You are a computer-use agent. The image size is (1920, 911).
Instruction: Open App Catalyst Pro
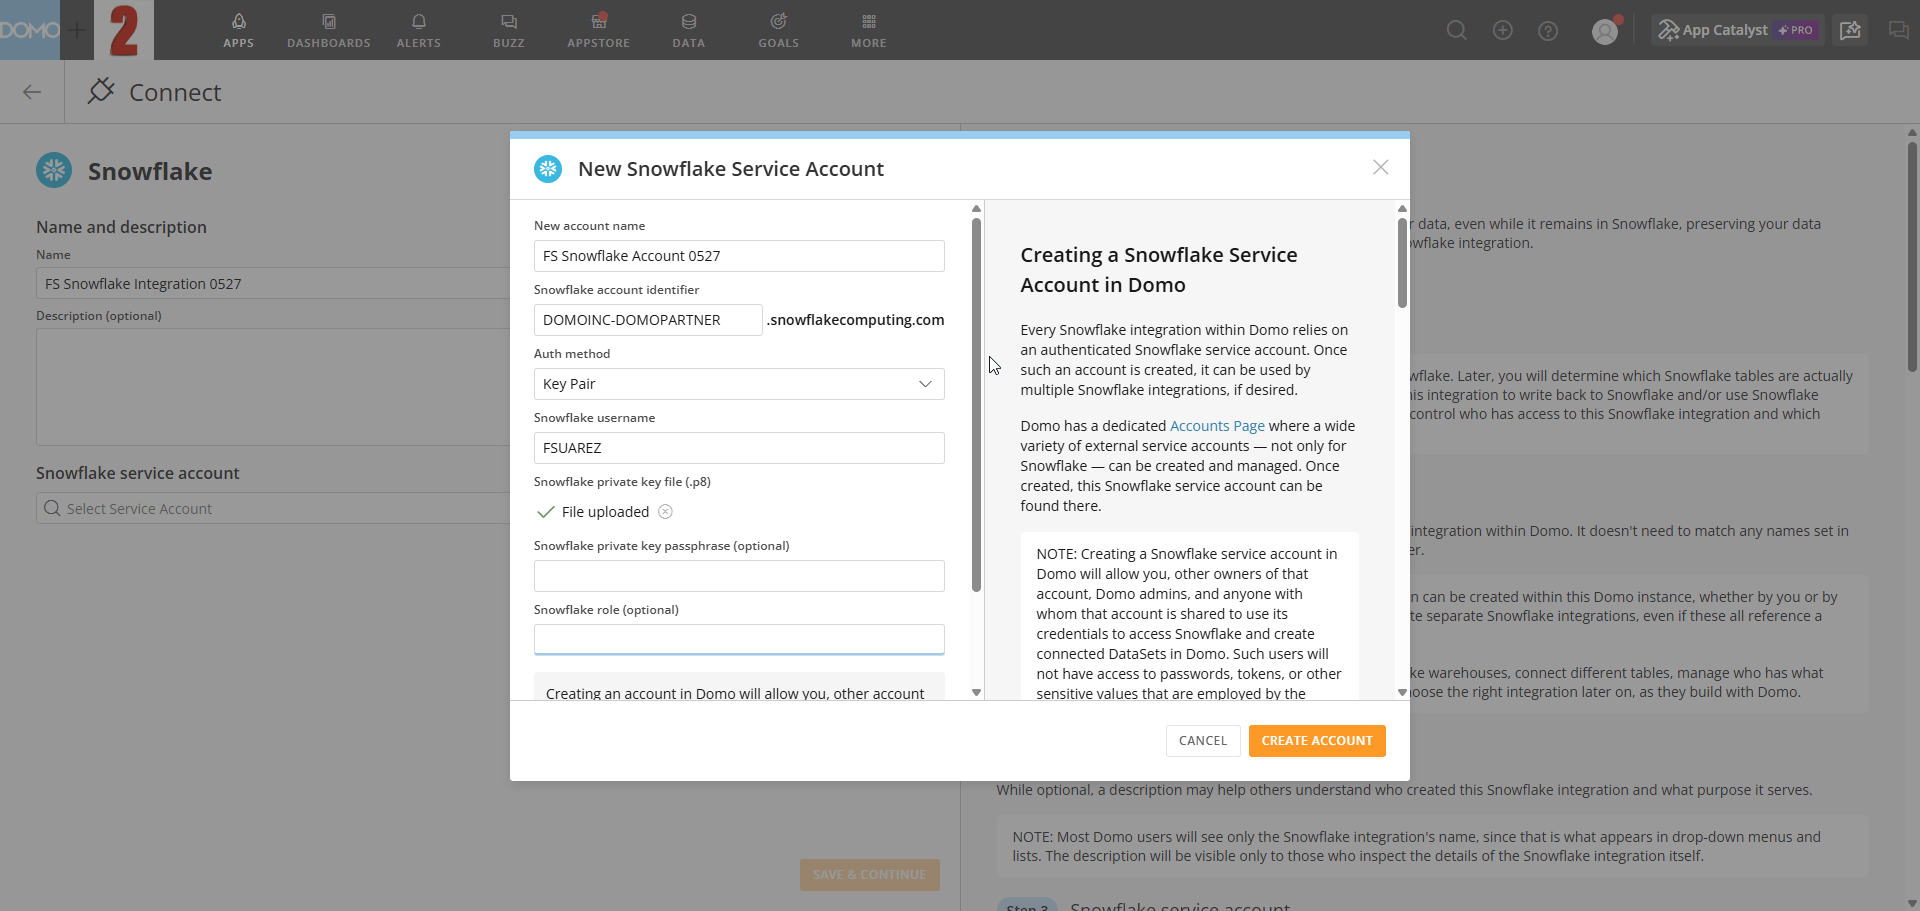[x=1737, y=30]
